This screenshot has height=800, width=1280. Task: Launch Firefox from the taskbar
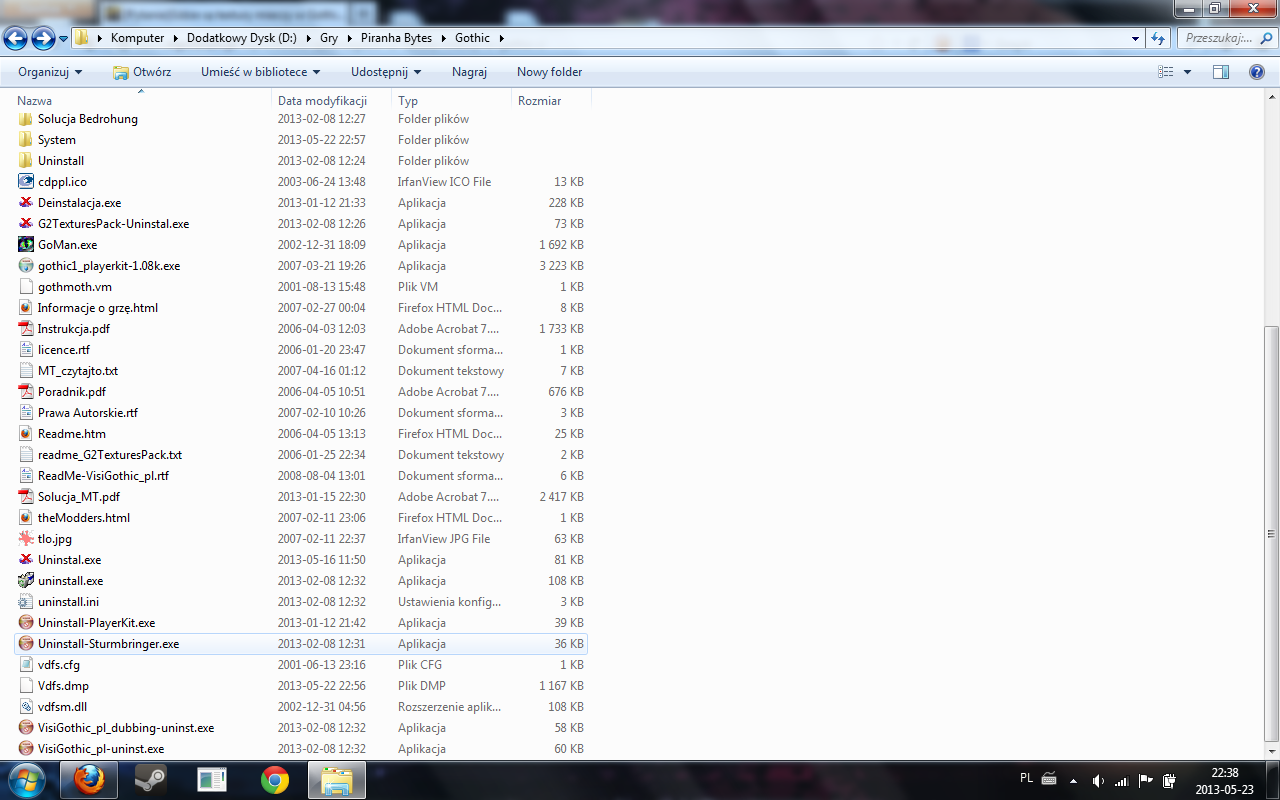(90, 780)
